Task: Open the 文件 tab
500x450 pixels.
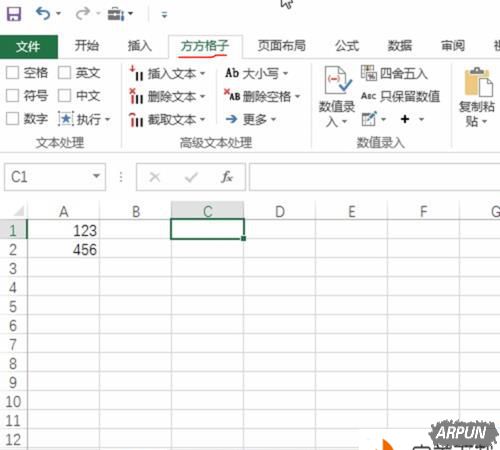Action: [x=28, y=46]
